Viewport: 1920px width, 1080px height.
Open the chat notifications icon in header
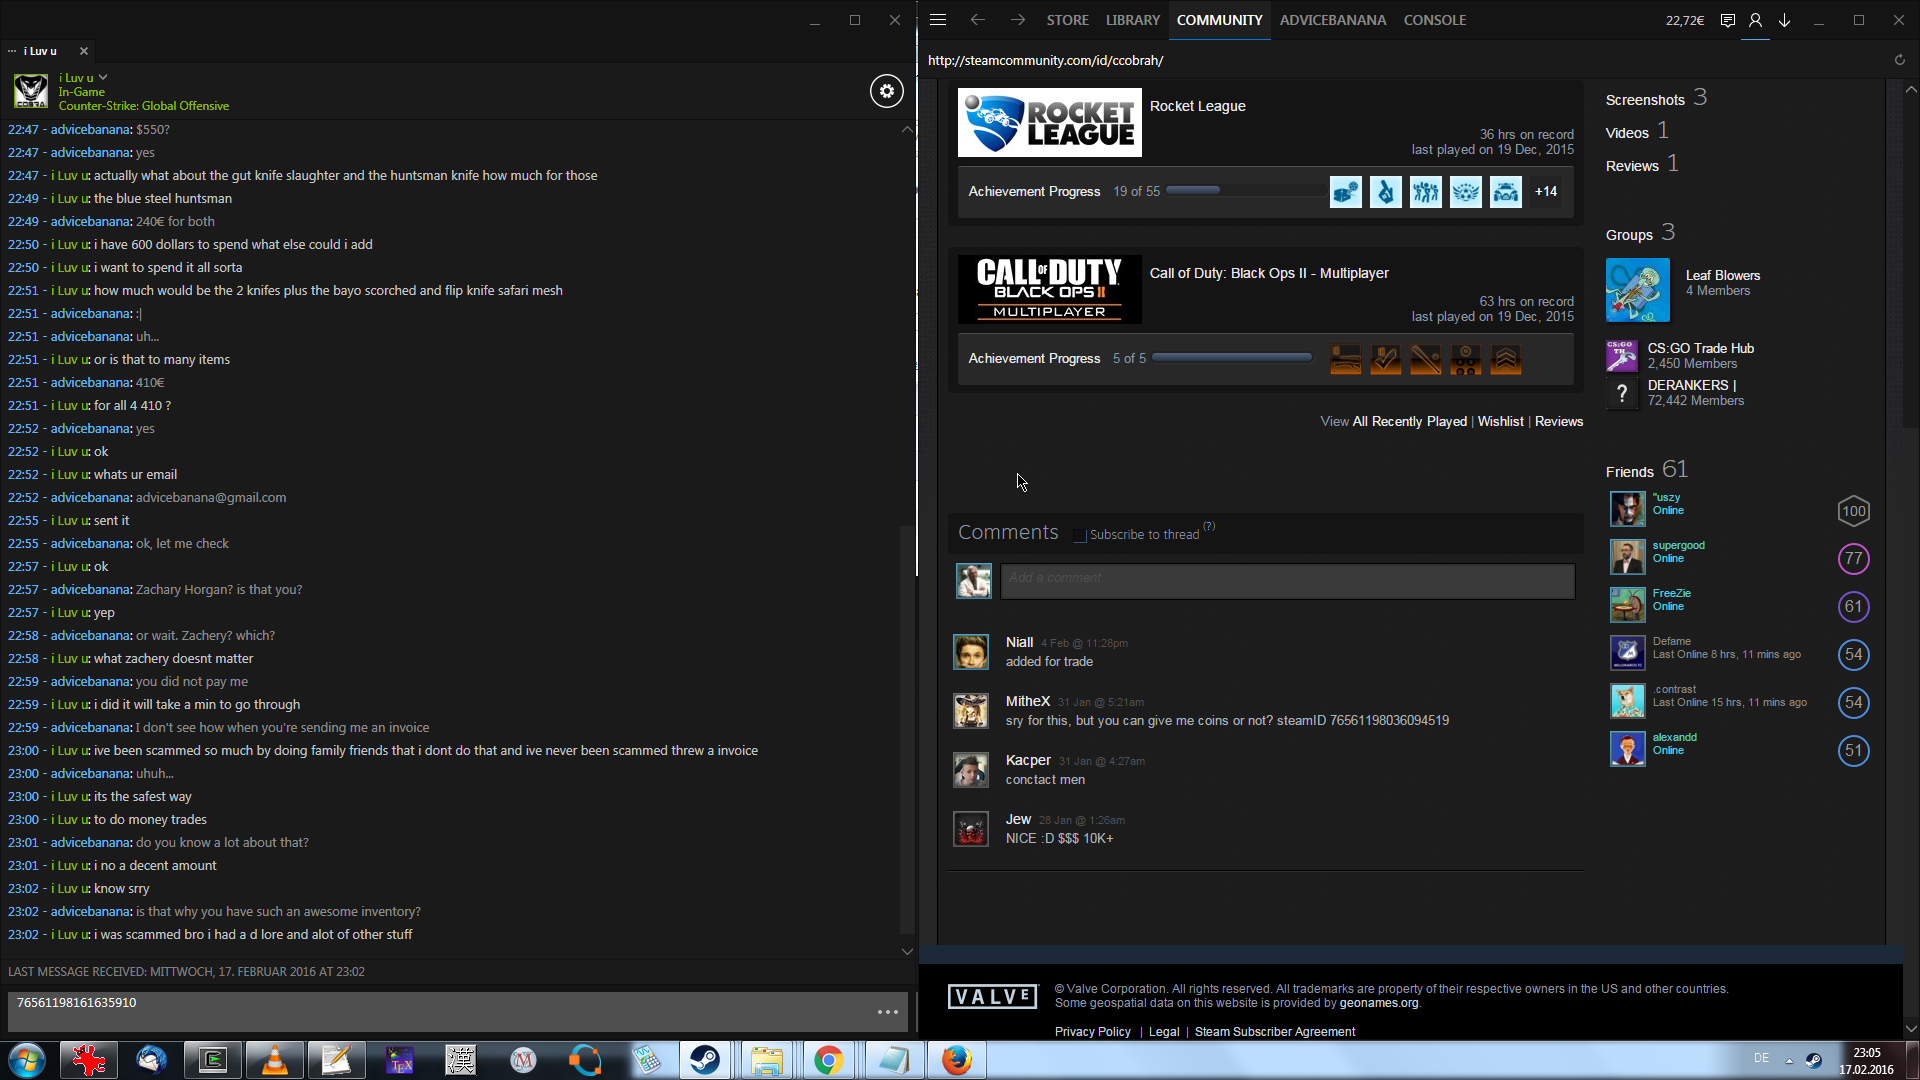tap(1727, 20)
